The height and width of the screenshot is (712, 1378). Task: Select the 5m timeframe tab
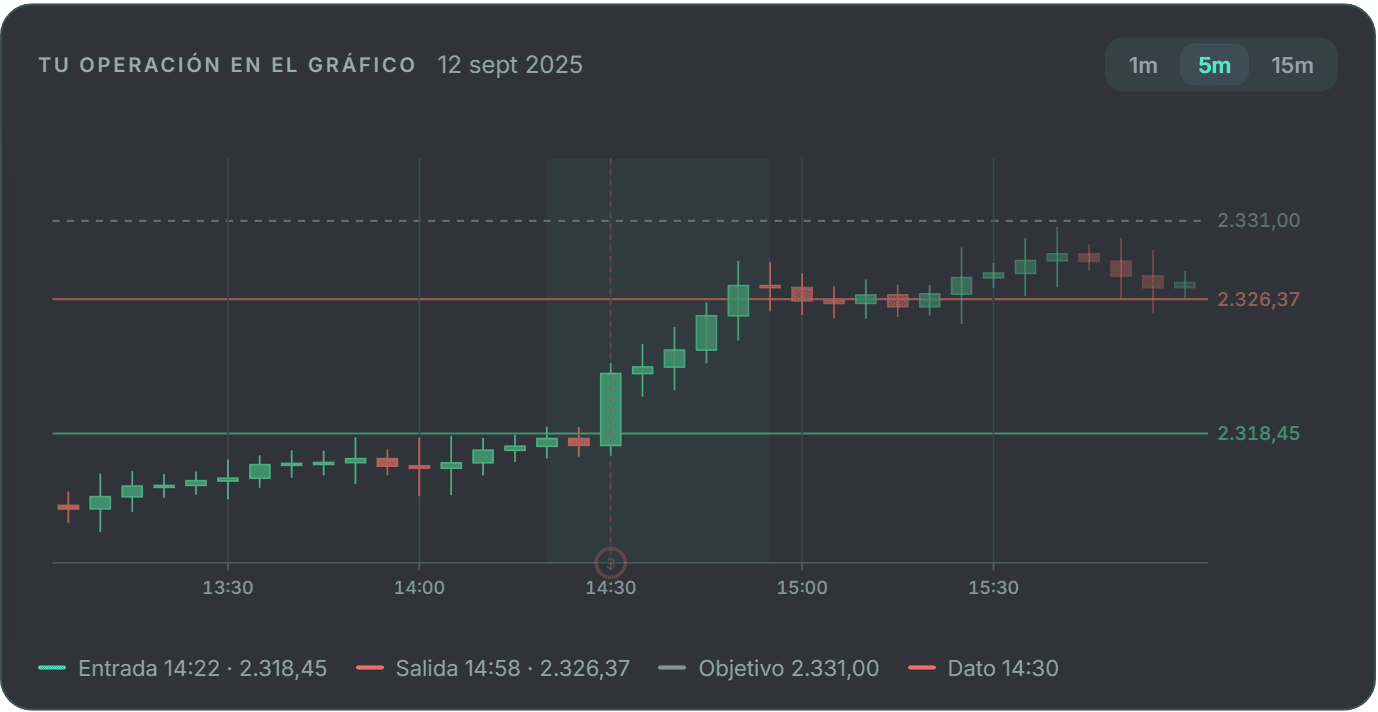[x=1214, y=65]
